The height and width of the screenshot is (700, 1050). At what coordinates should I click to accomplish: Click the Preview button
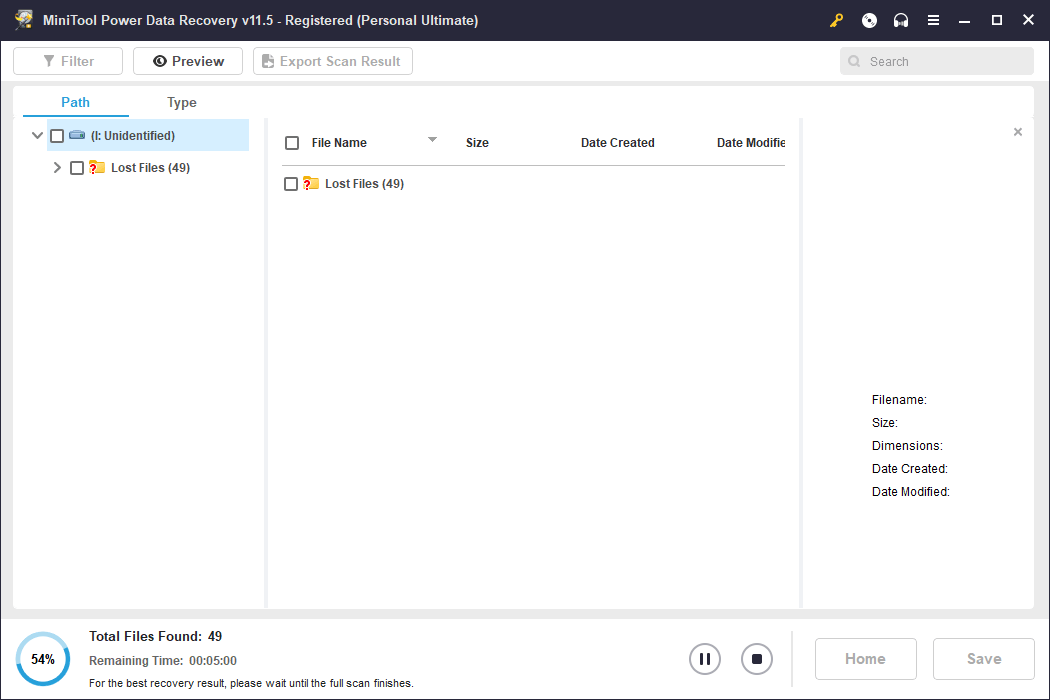(188, 61)
